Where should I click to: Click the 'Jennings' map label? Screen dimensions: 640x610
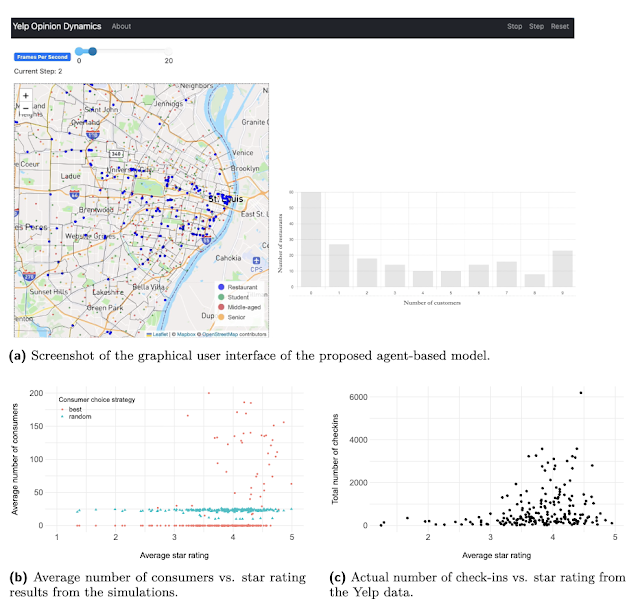(x=168, y=104)
